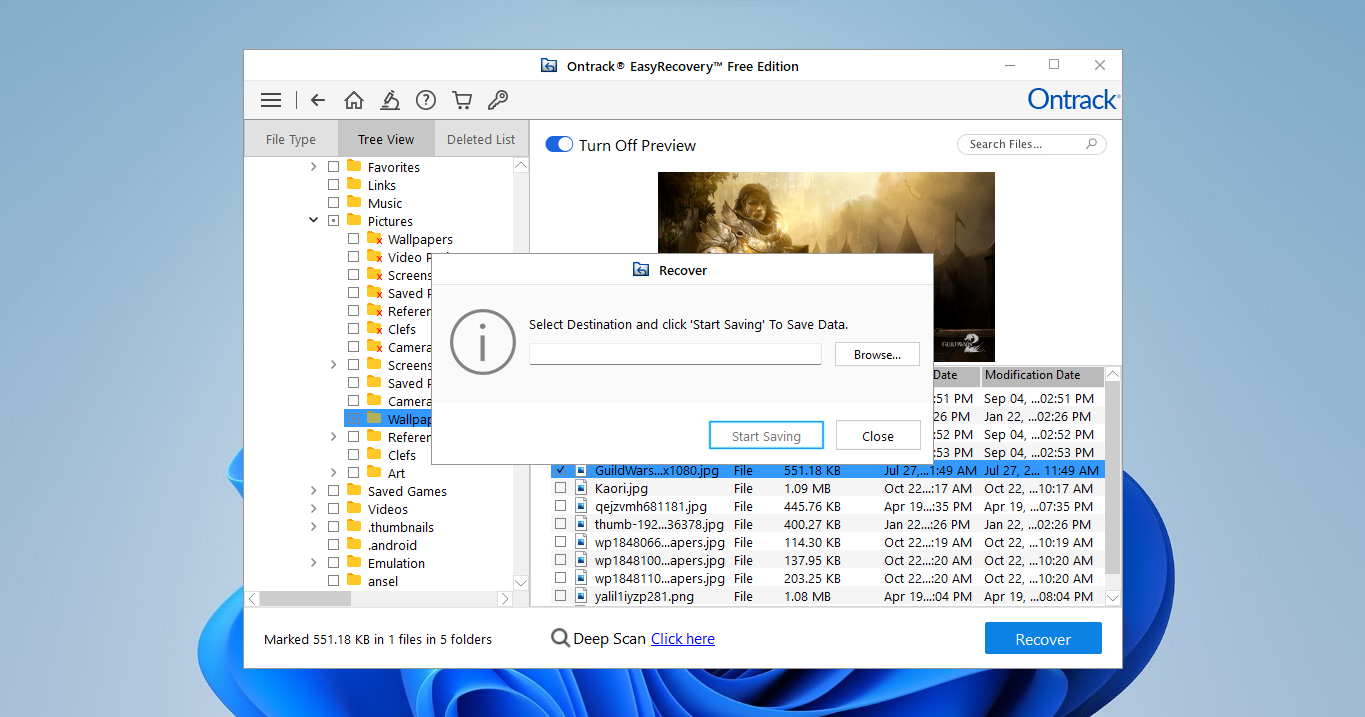Image resolution: width=1365 pixels, height=717 pixels.
Task: Check the Emulation folder checkbox
Action: 334,563
